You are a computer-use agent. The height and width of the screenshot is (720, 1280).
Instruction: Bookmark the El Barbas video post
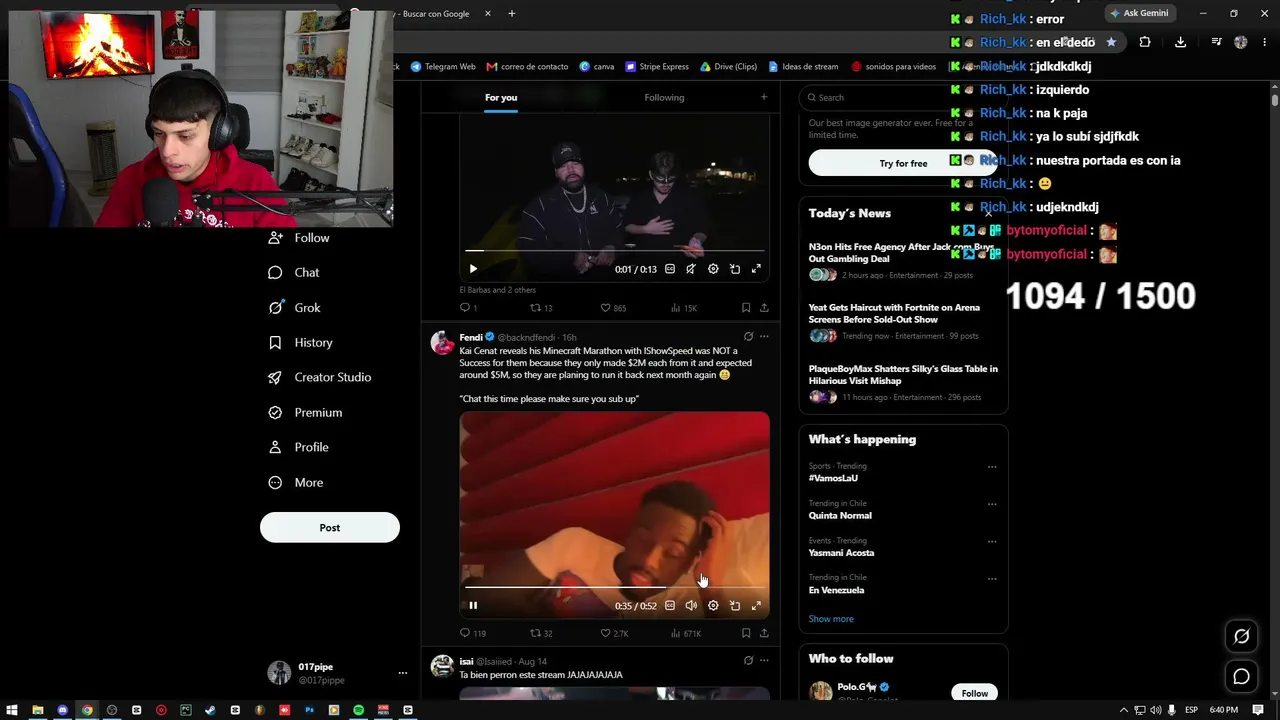click(746, 308)
